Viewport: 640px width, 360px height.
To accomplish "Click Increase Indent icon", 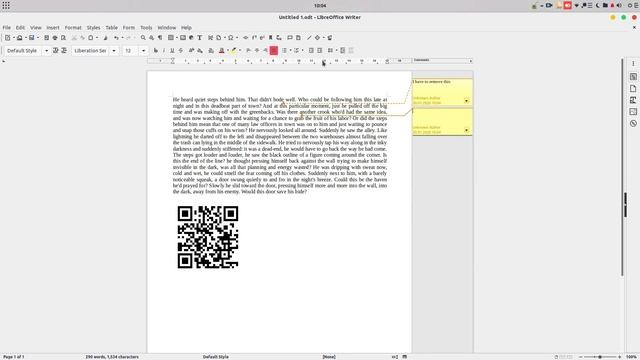I will coord(311,51).
